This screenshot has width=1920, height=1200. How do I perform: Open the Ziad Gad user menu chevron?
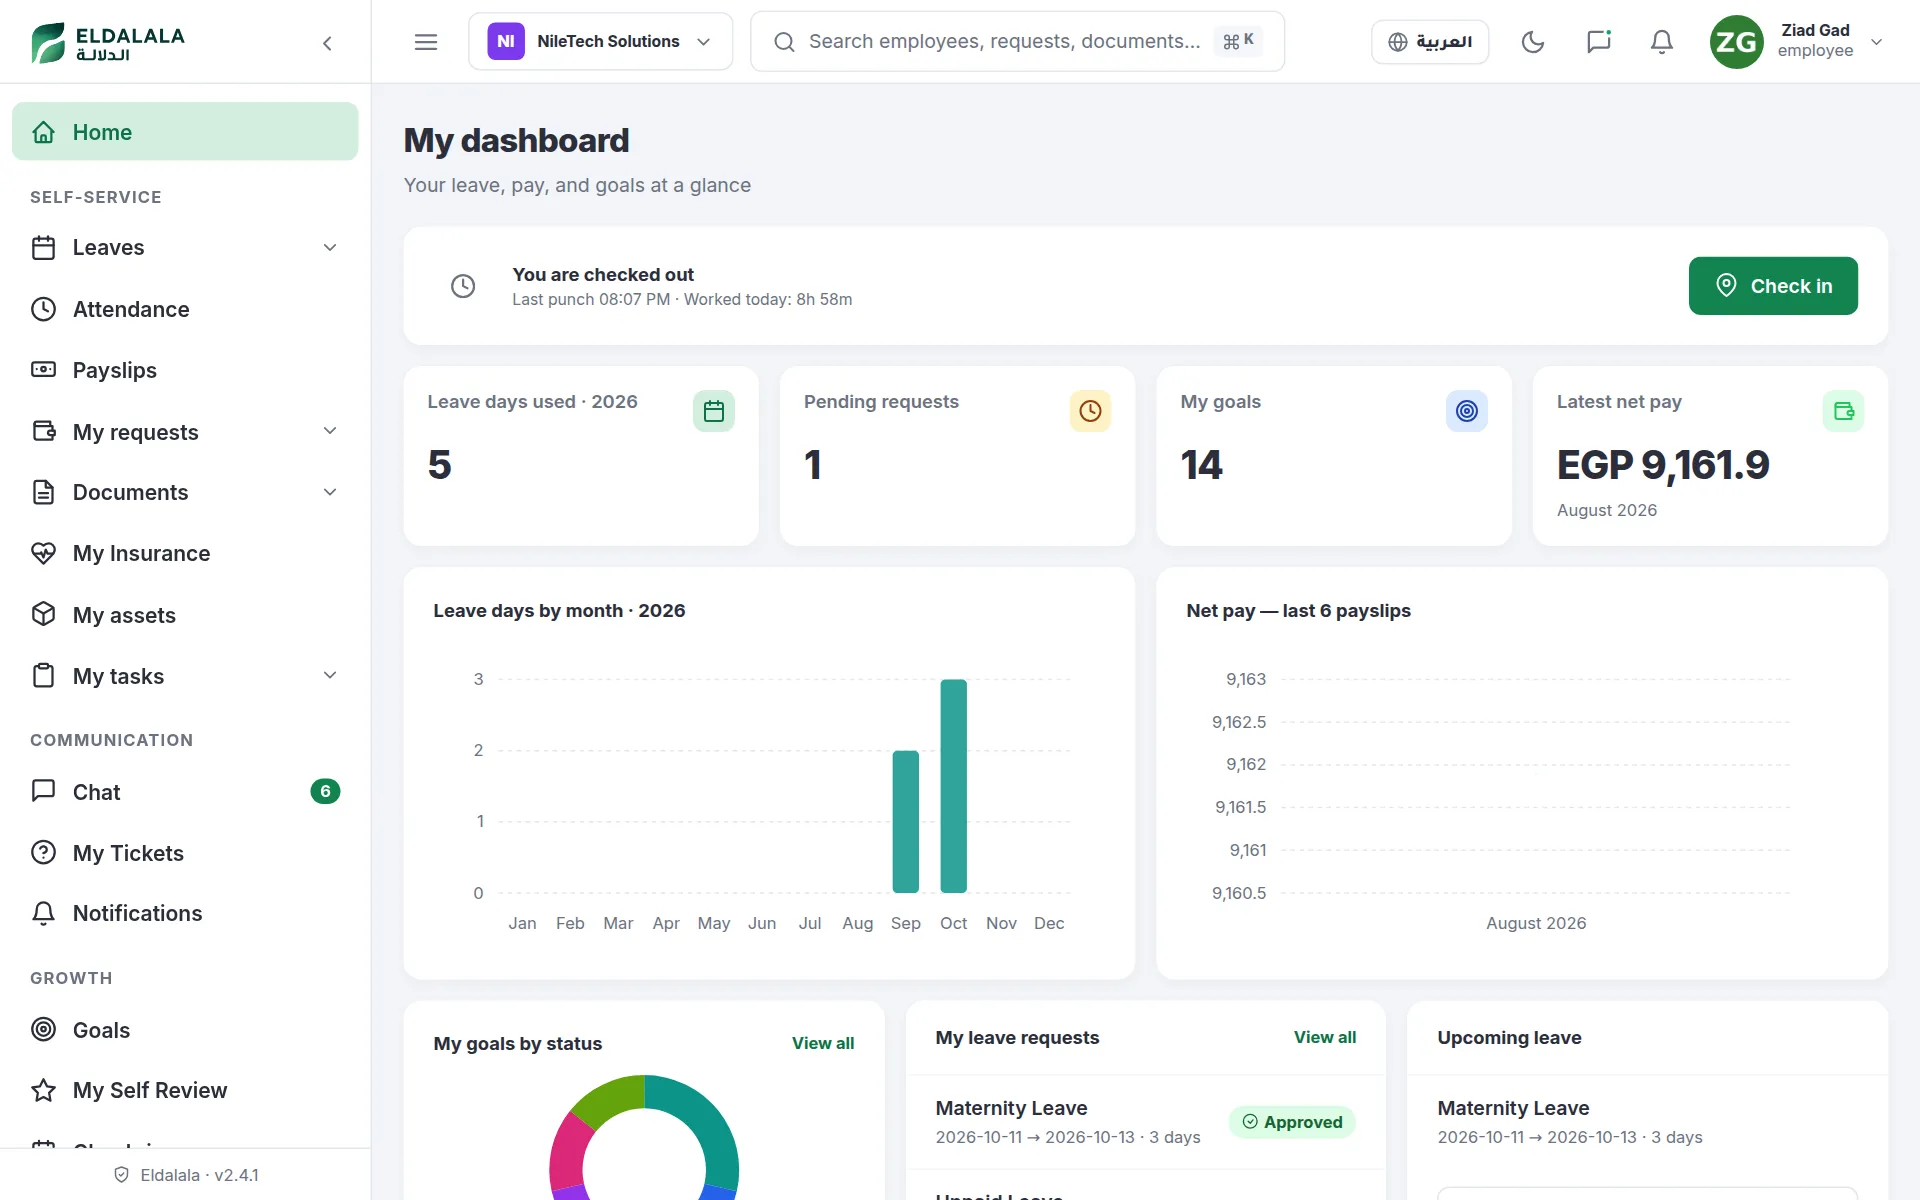[x=1877, y=42]
